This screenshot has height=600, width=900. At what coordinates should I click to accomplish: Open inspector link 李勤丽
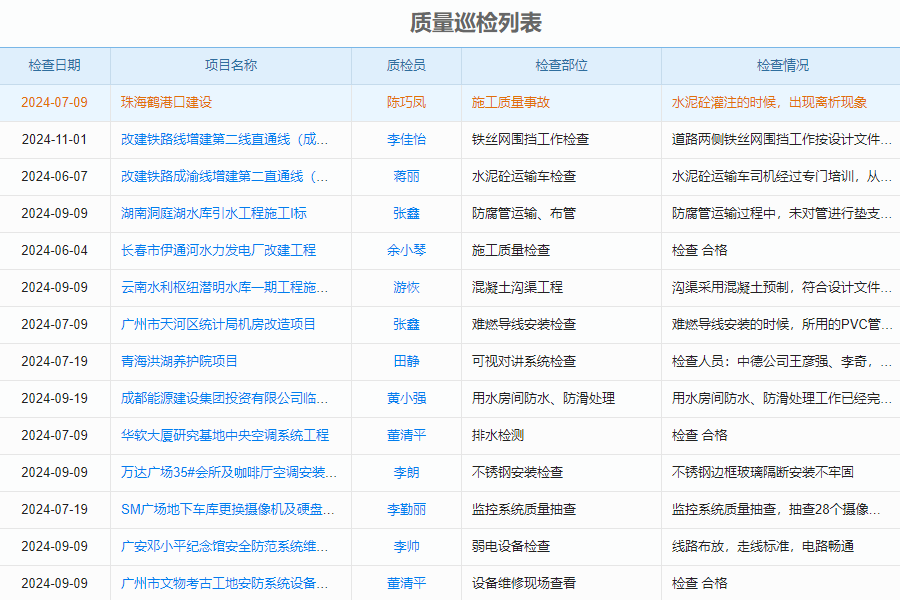coord(406,510)
